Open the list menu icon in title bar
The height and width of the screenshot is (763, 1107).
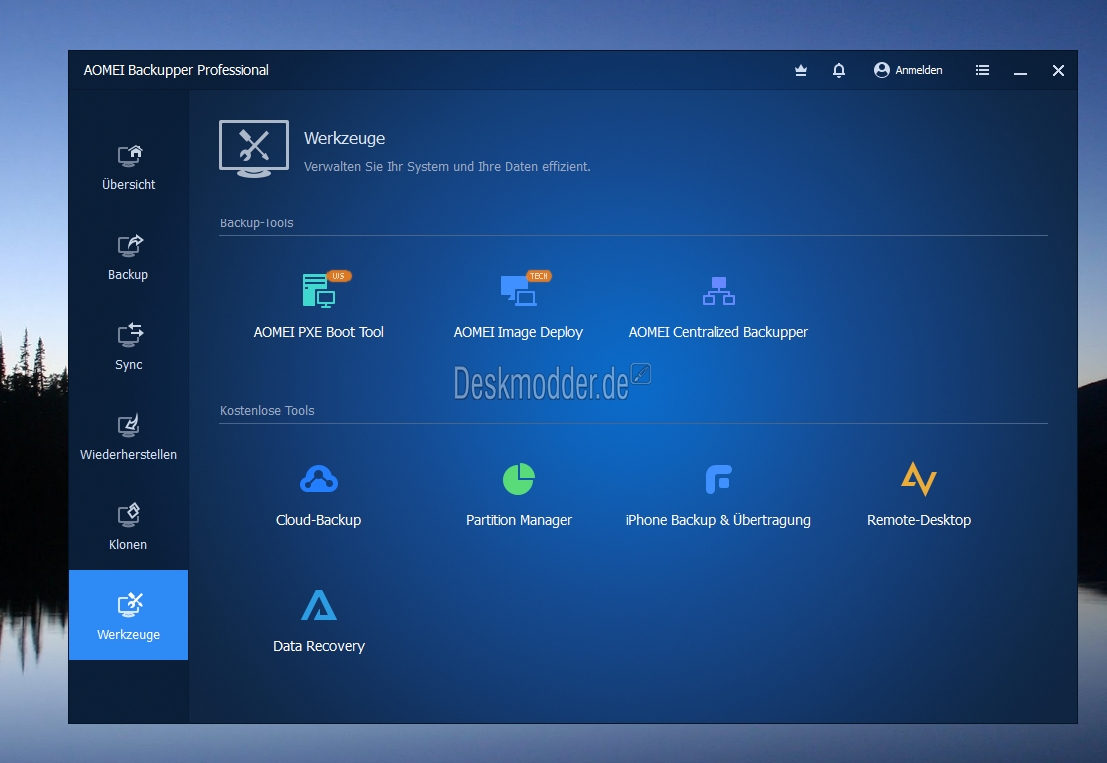pos(982,70)
